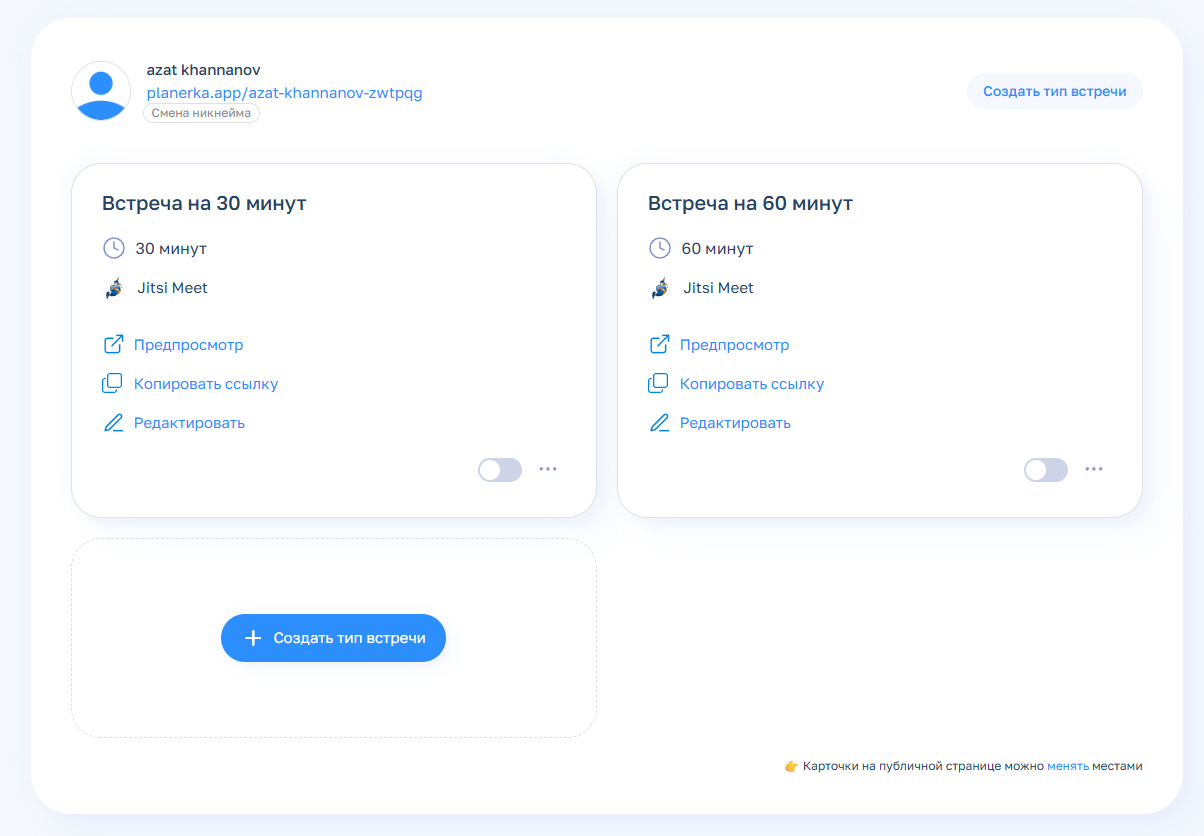Click "Смена никнейма" badge
The image size is (1204, 836).
tap(201, 113)
